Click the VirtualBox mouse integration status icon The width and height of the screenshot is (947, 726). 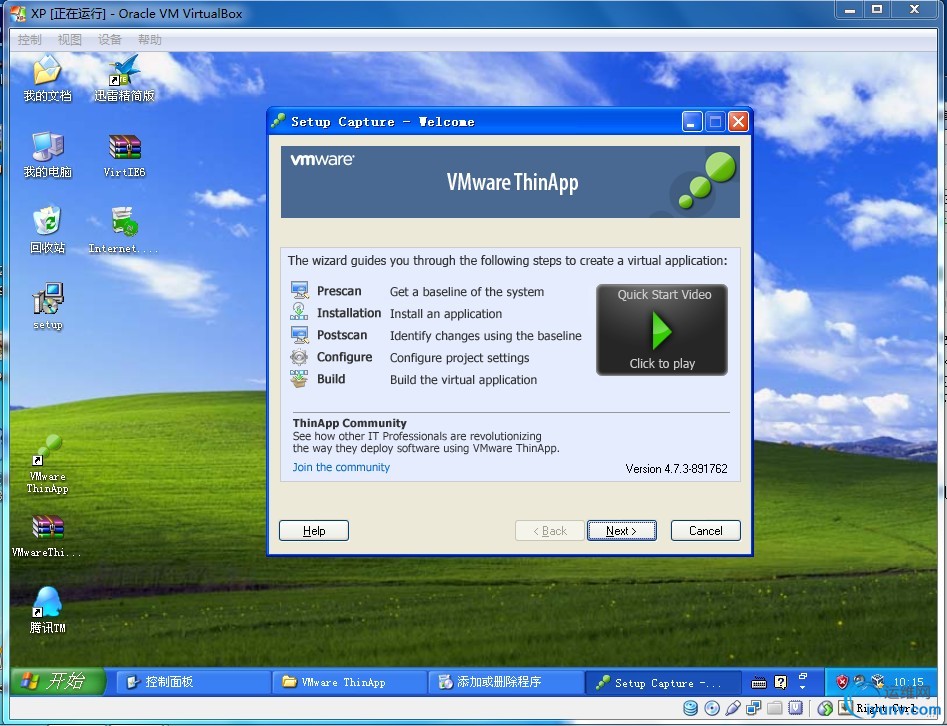tap(826, 708)
